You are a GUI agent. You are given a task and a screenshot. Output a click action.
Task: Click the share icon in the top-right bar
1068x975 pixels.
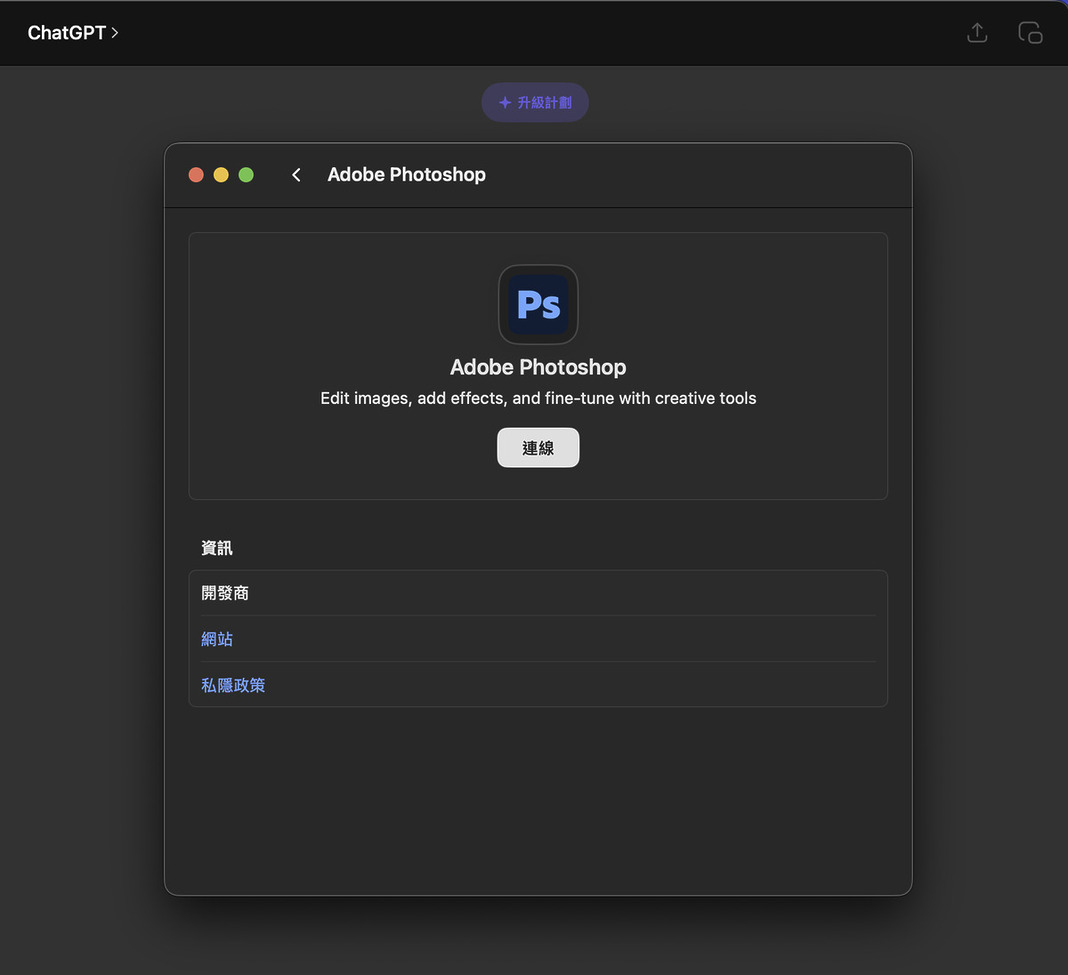pyautogui.click(x=977, y=32)
